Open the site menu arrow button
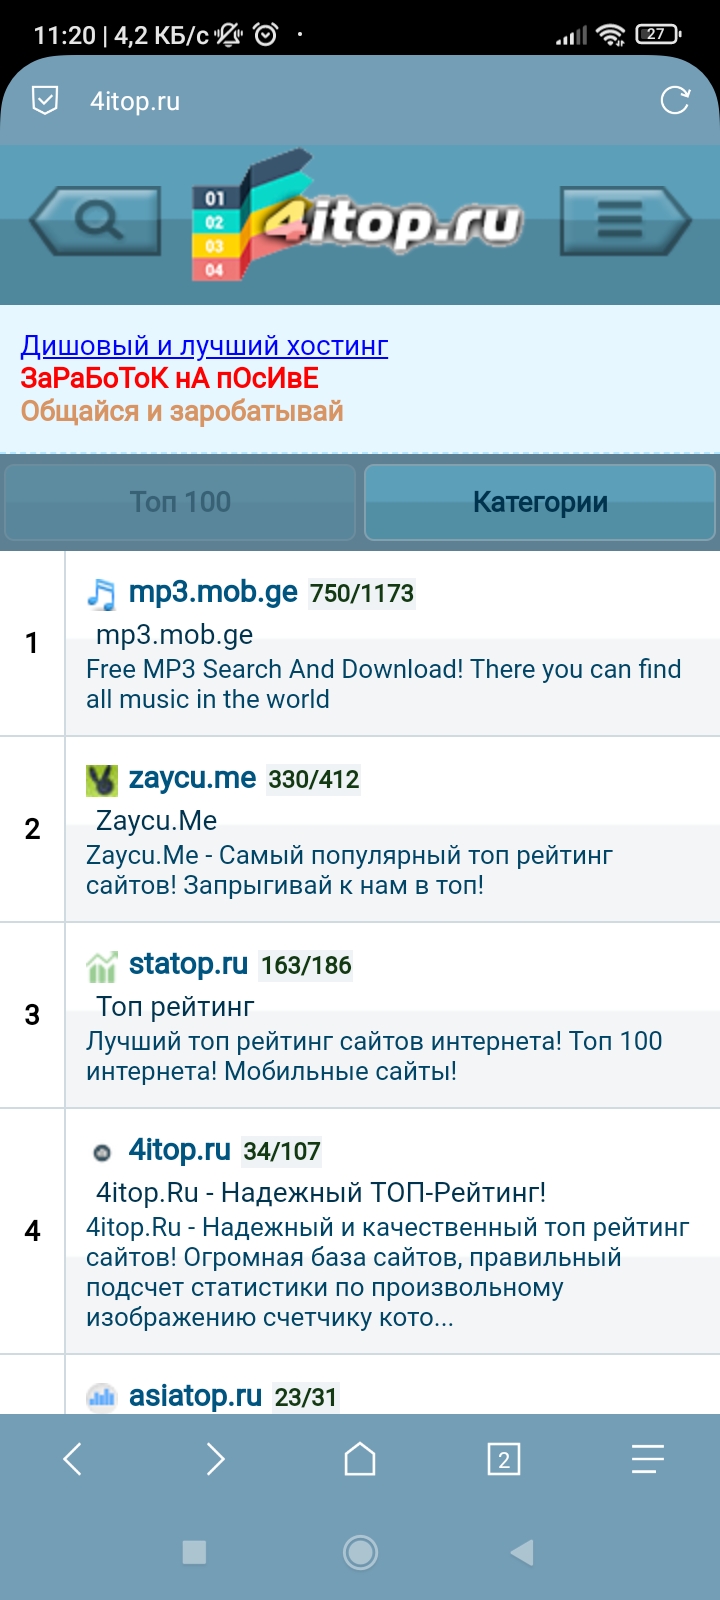This screenshot has height=1600, width=720. click(624, 220)
